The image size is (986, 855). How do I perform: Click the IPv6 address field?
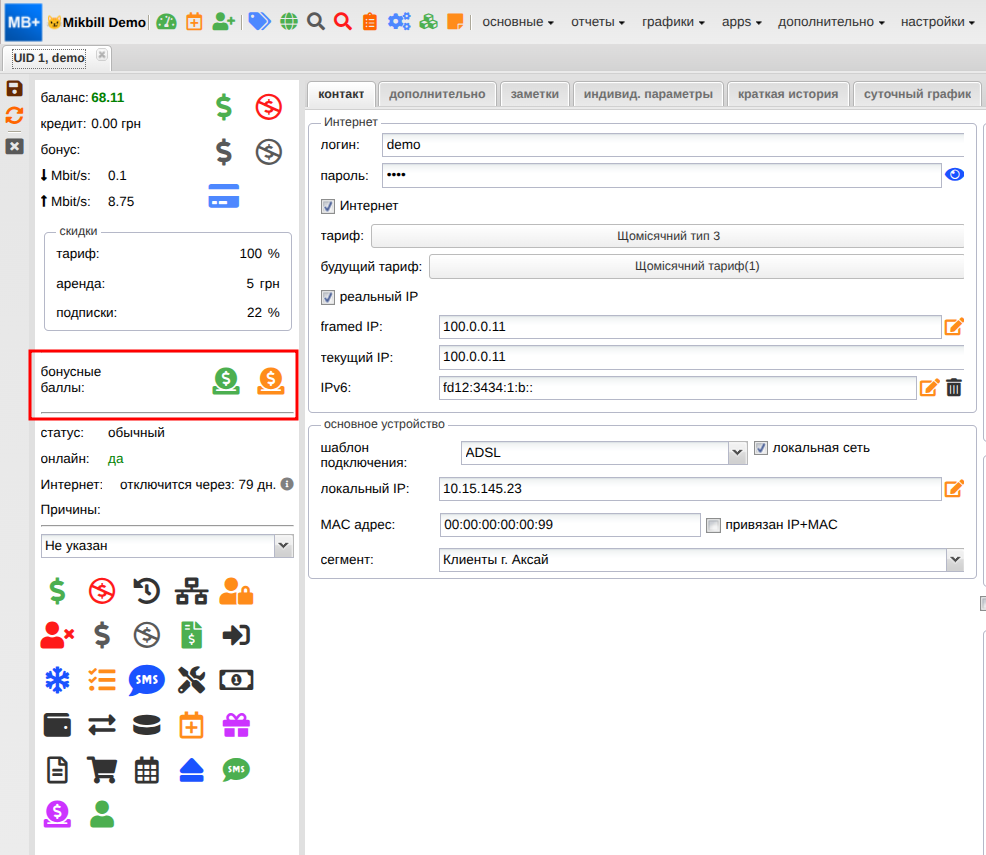point(677,388)
